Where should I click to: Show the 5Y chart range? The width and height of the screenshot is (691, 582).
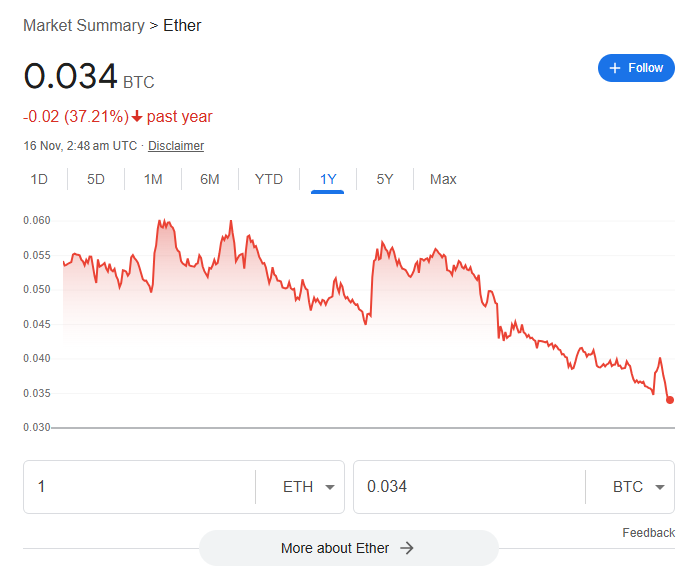click(x=385, y=179)
